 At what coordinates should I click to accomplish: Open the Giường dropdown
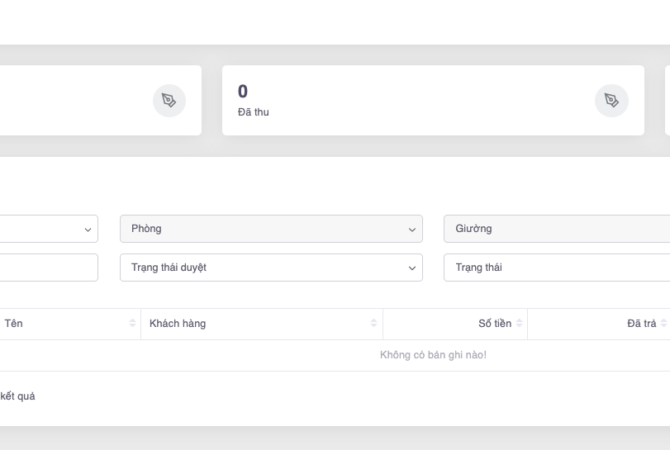pyautogui.click(x=556, y=229)
